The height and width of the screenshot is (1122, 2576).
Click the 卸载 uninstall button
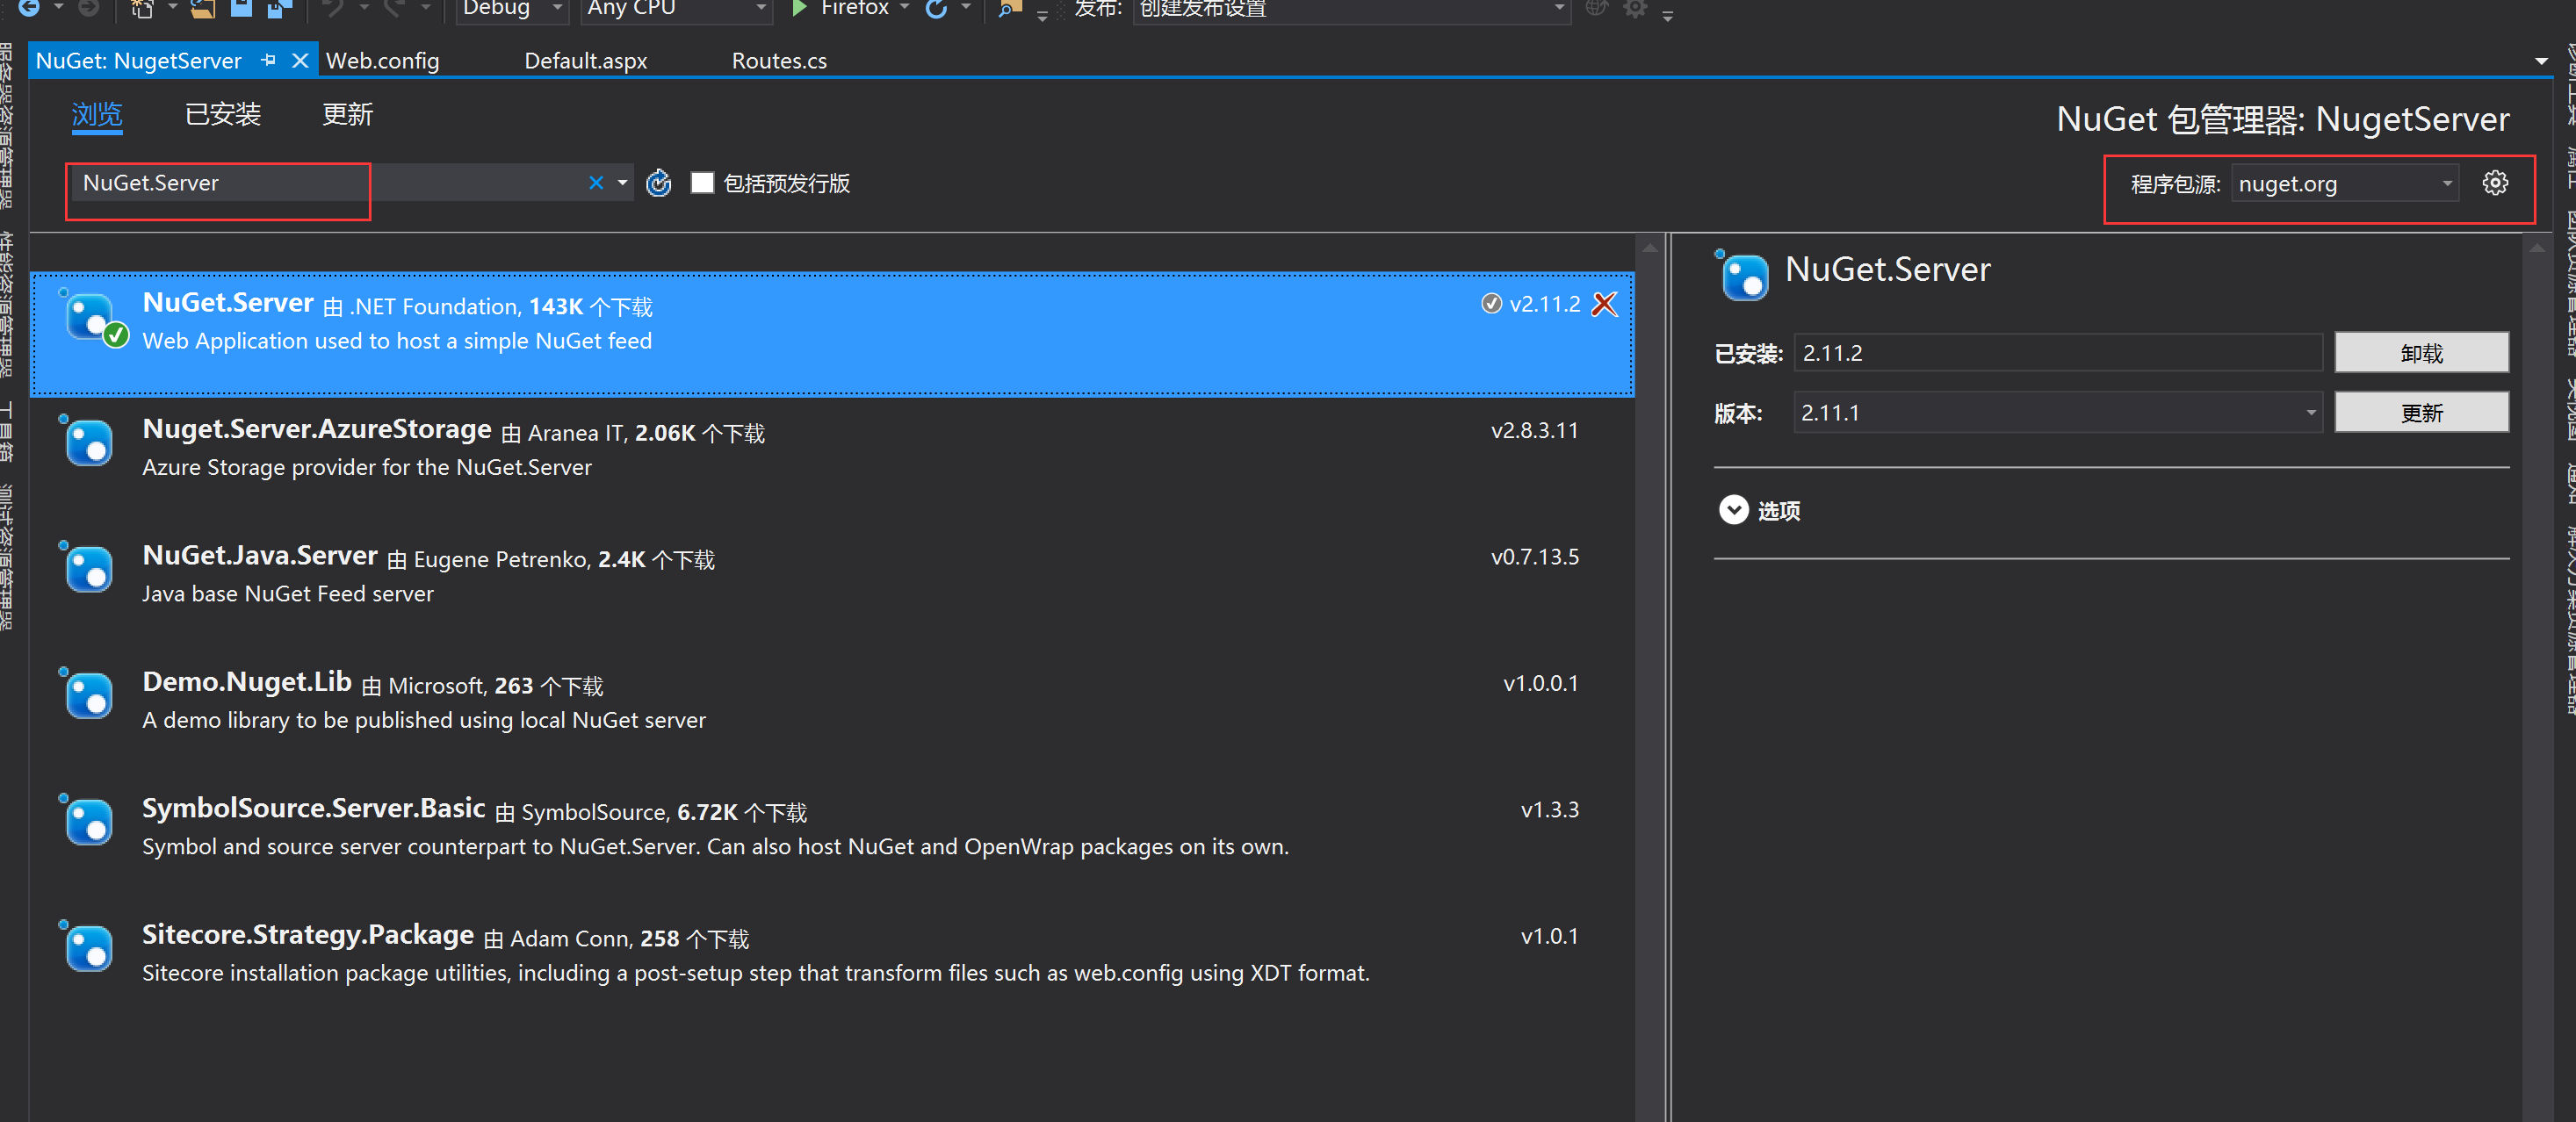coord(2421,353)
